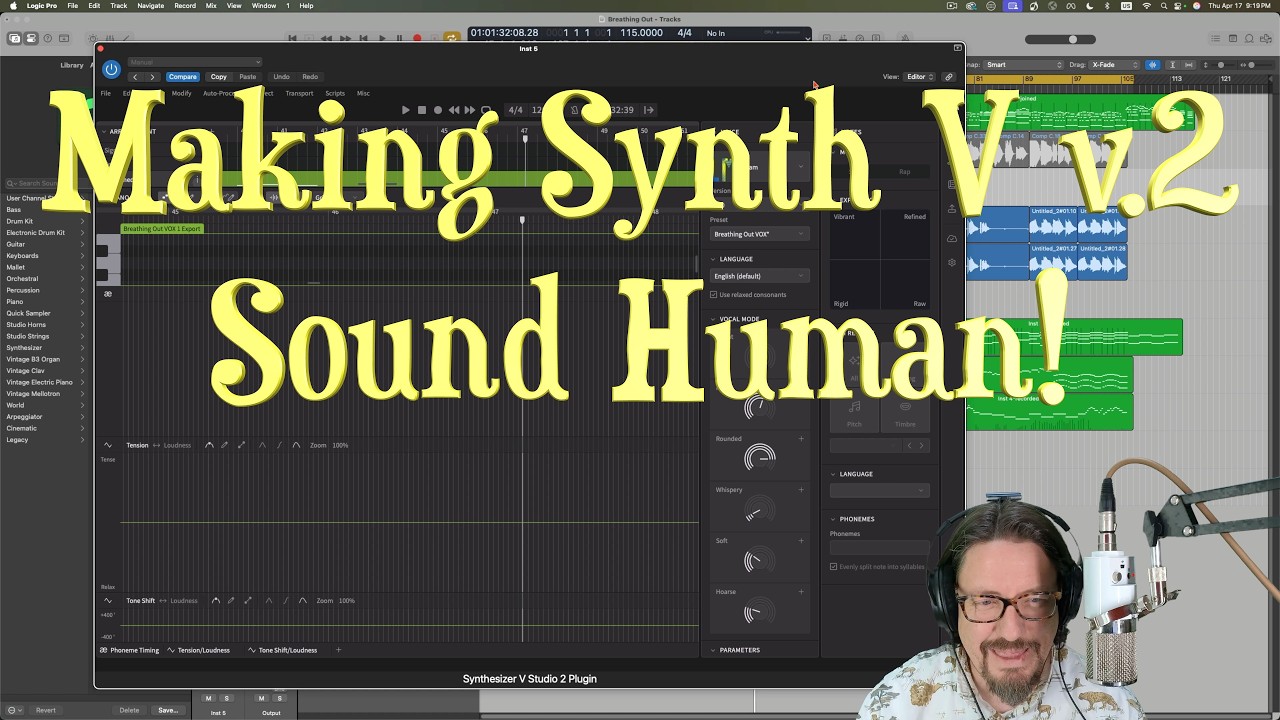Open the Manual preset dropdown
The image size is (1280, 720).
tap(194, 62)
